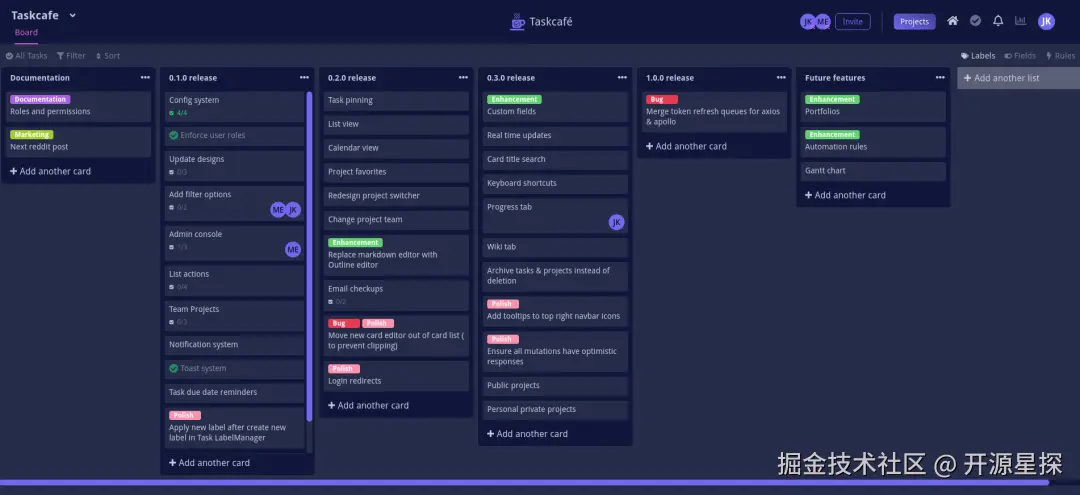The height and width of the screenshot is (495, 1080).
Task: Toggle Fields display option
Action: coord(1020,56)
